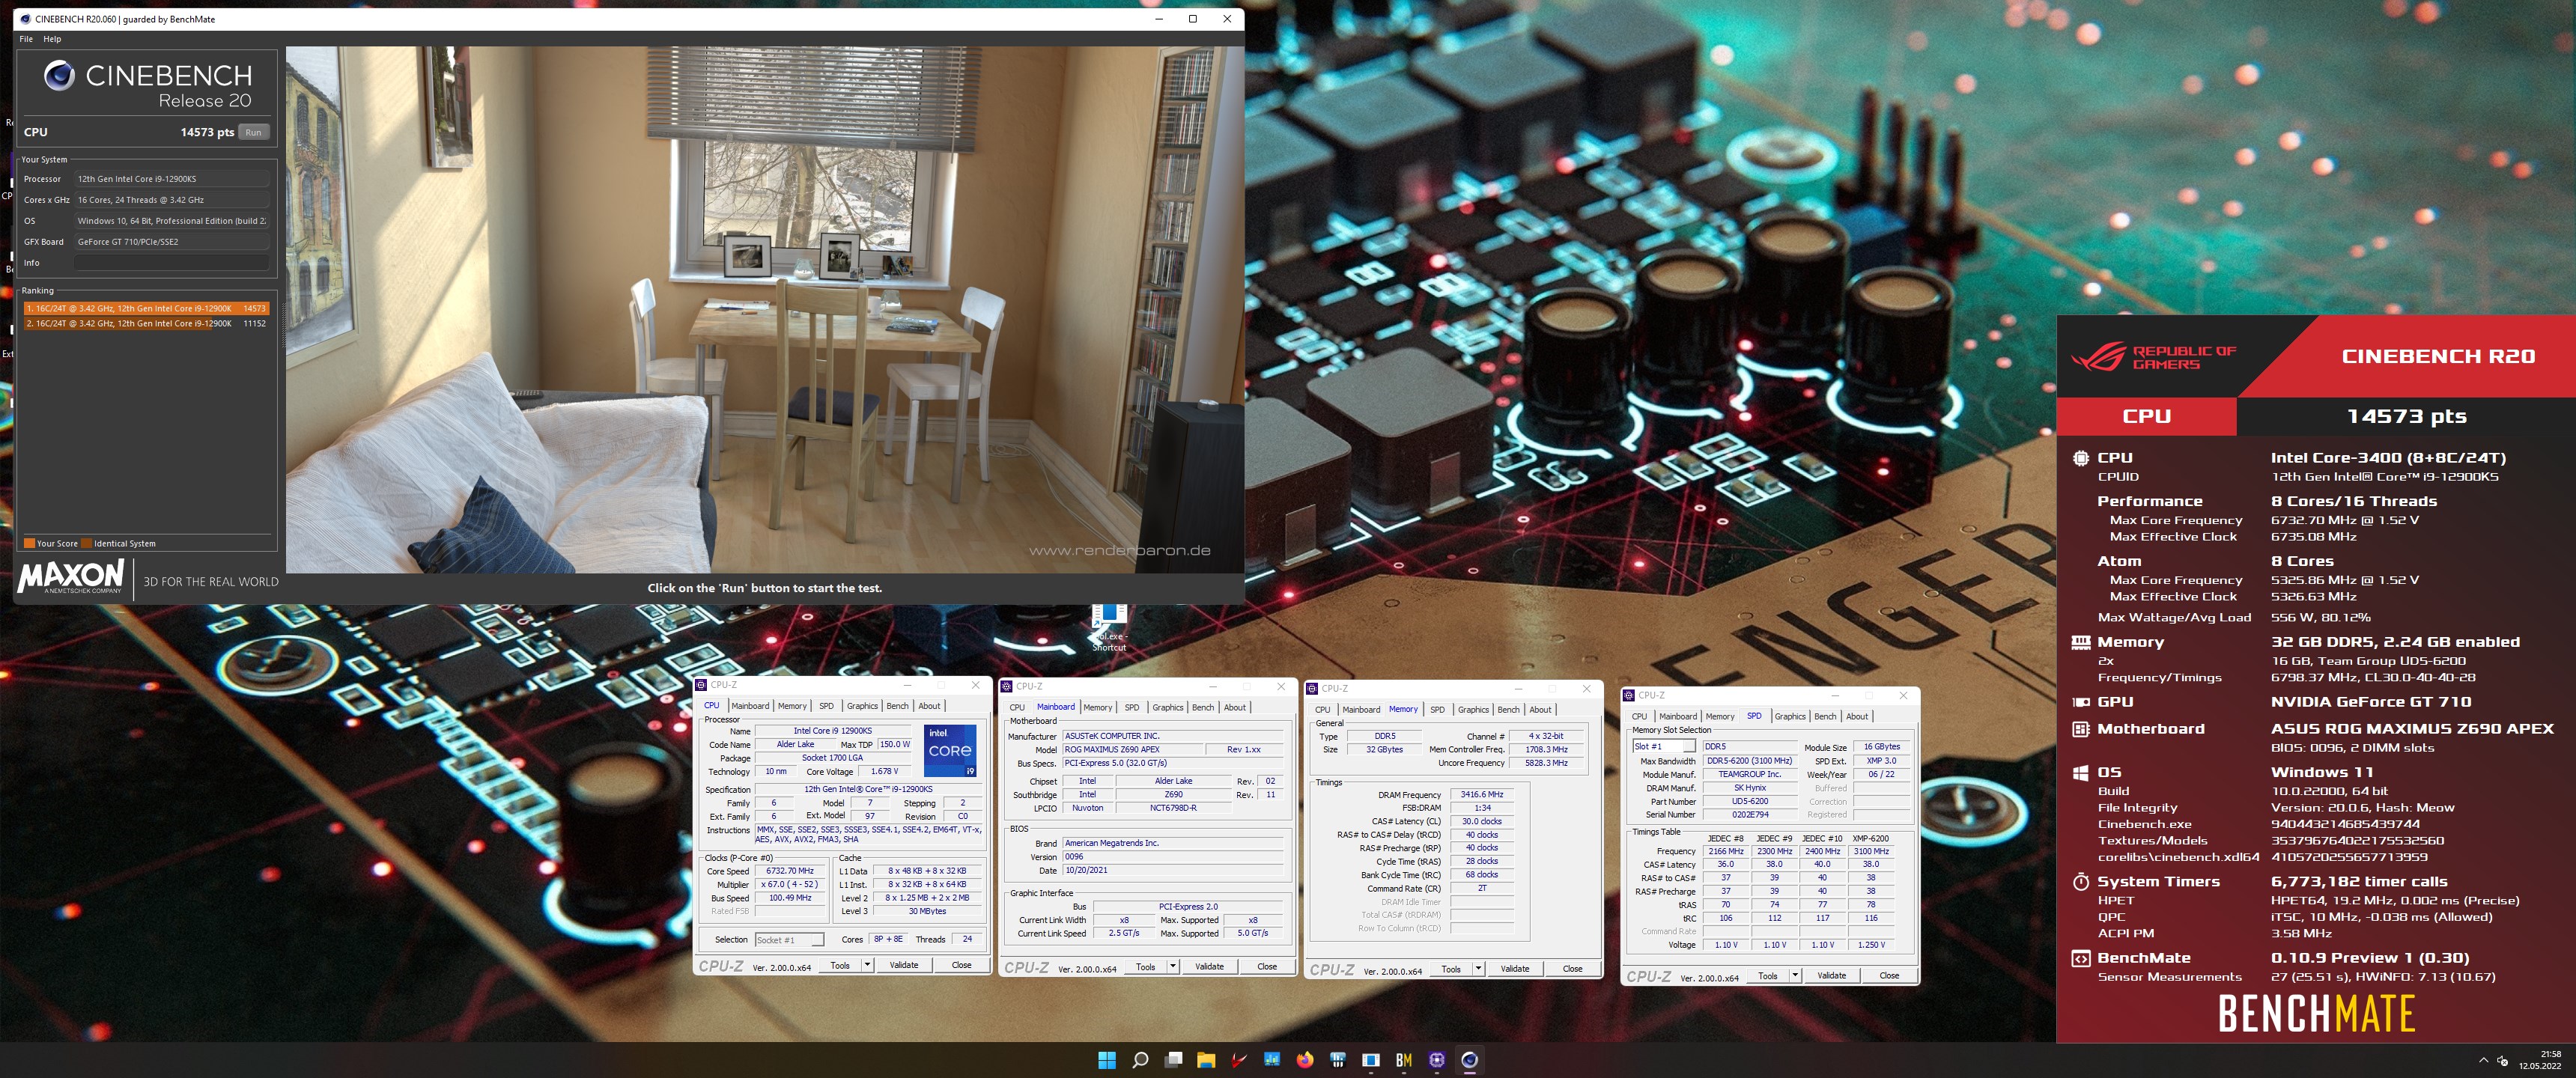Click the Processor field 12th Gen Intel Core i9-12900KS
2576x1078 pixels.
coord(172,179)
